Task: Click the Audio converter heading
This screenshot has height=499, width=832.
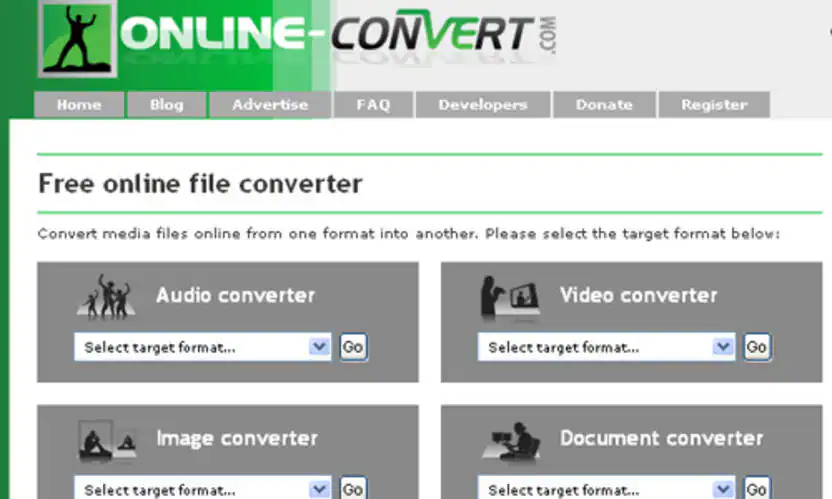Action: pyautogui.click(x=236, y=295)
